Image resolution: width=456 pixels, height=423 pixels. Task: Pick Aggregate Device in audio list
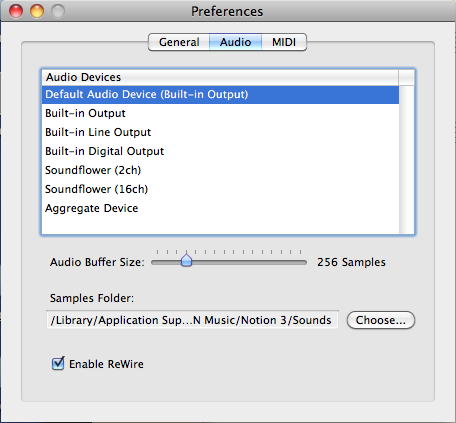point(220,208)
